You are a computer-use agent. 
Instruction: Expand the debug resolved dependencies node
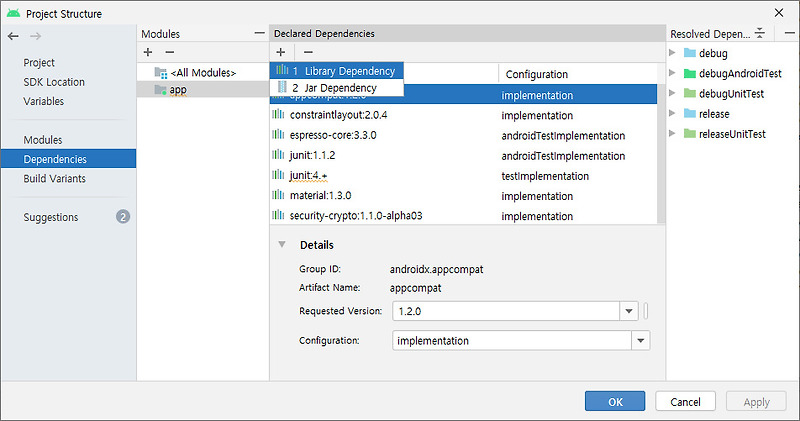pyautogui.click(x=672, y=53)
